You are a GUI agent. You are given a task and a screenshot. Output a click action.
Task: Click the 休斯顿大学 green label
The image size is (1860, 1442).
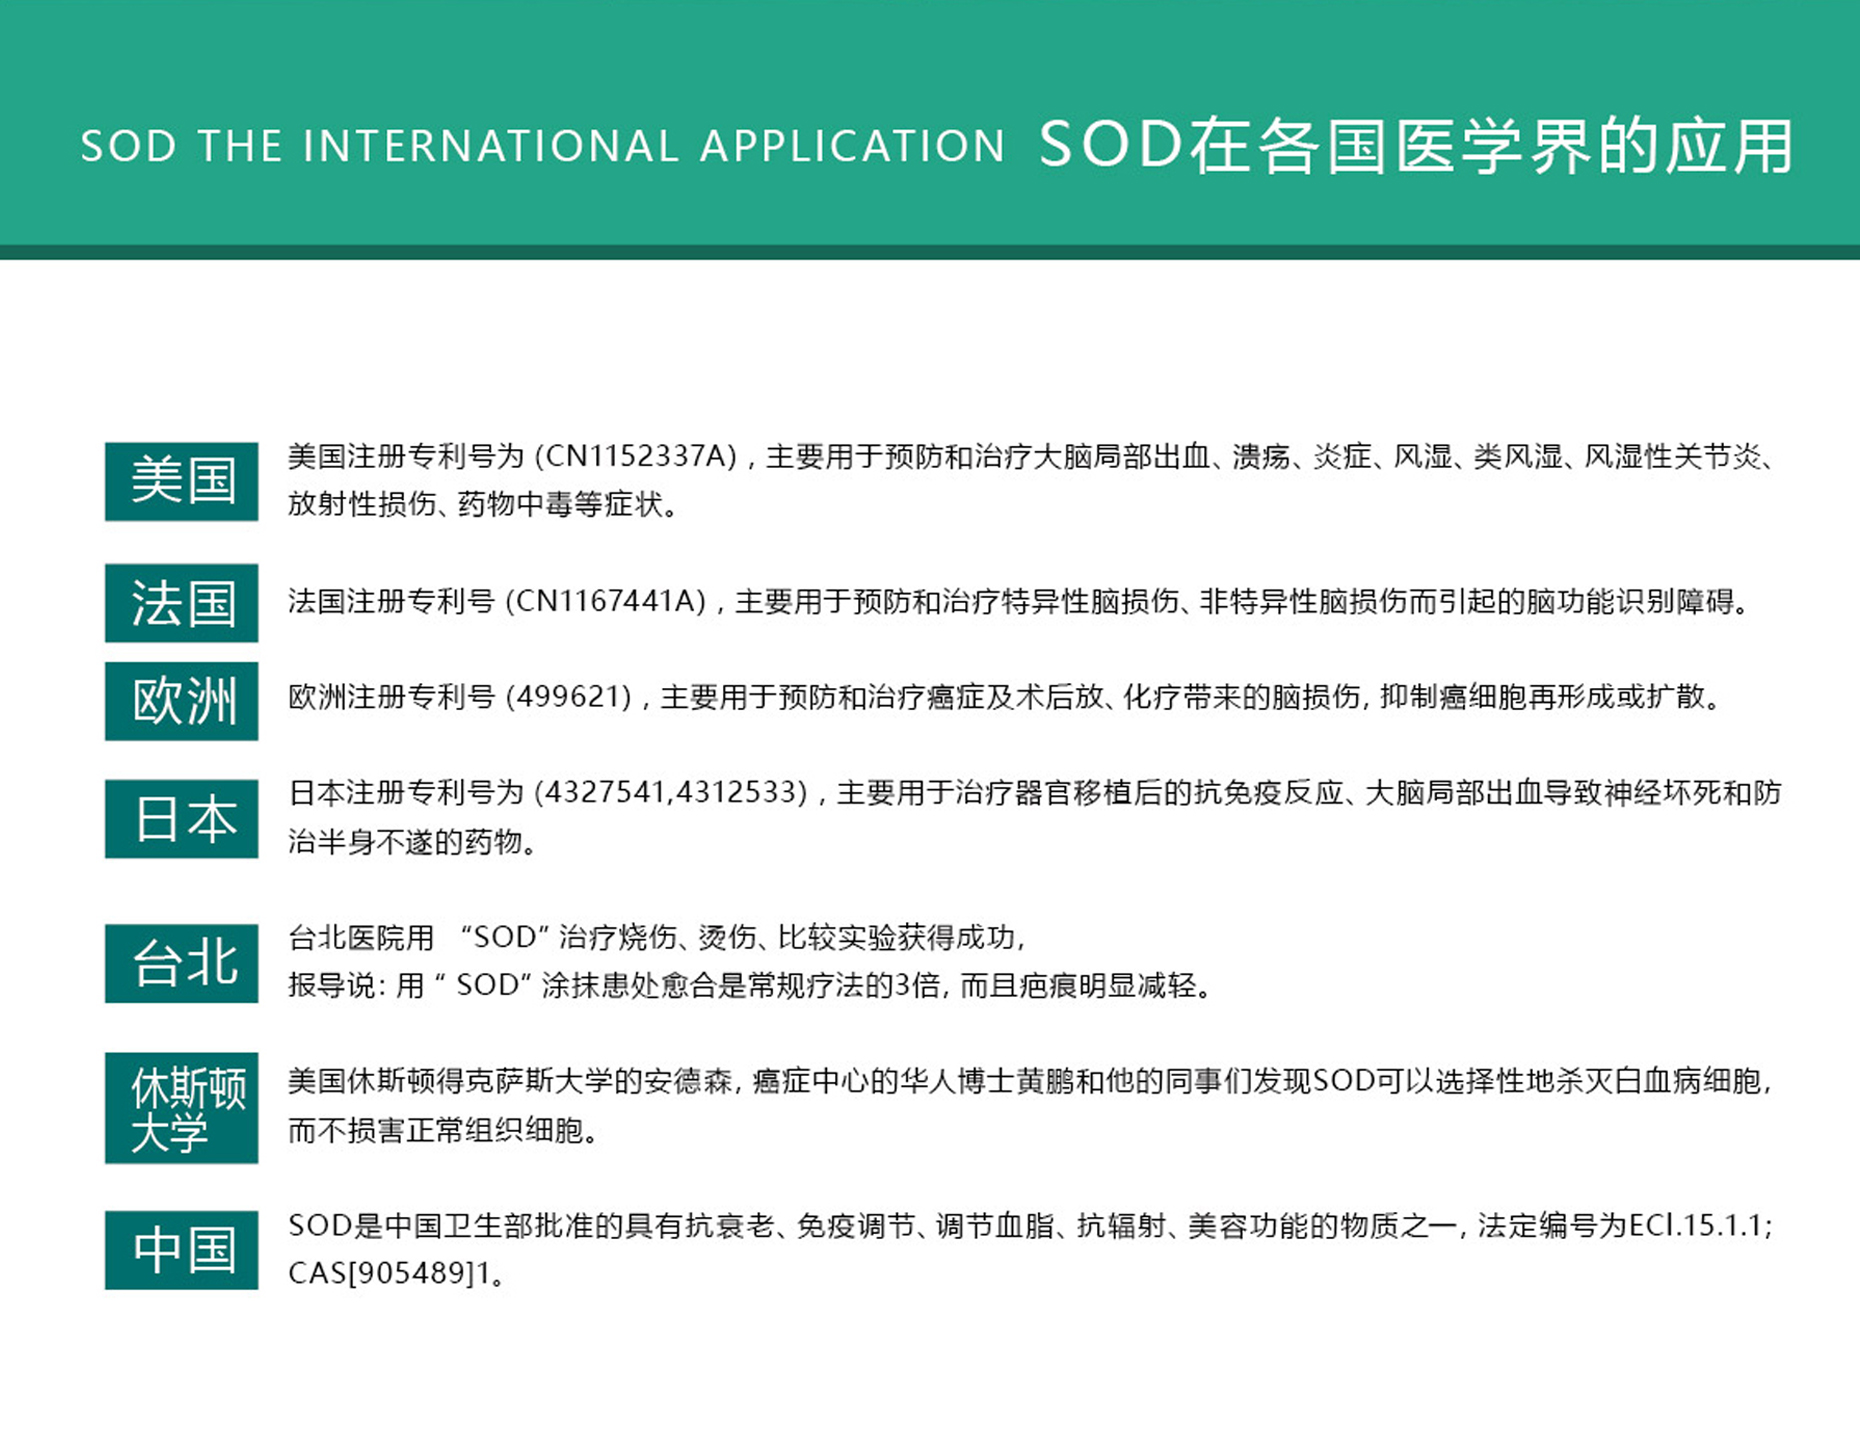click(x=181, y=1108)
